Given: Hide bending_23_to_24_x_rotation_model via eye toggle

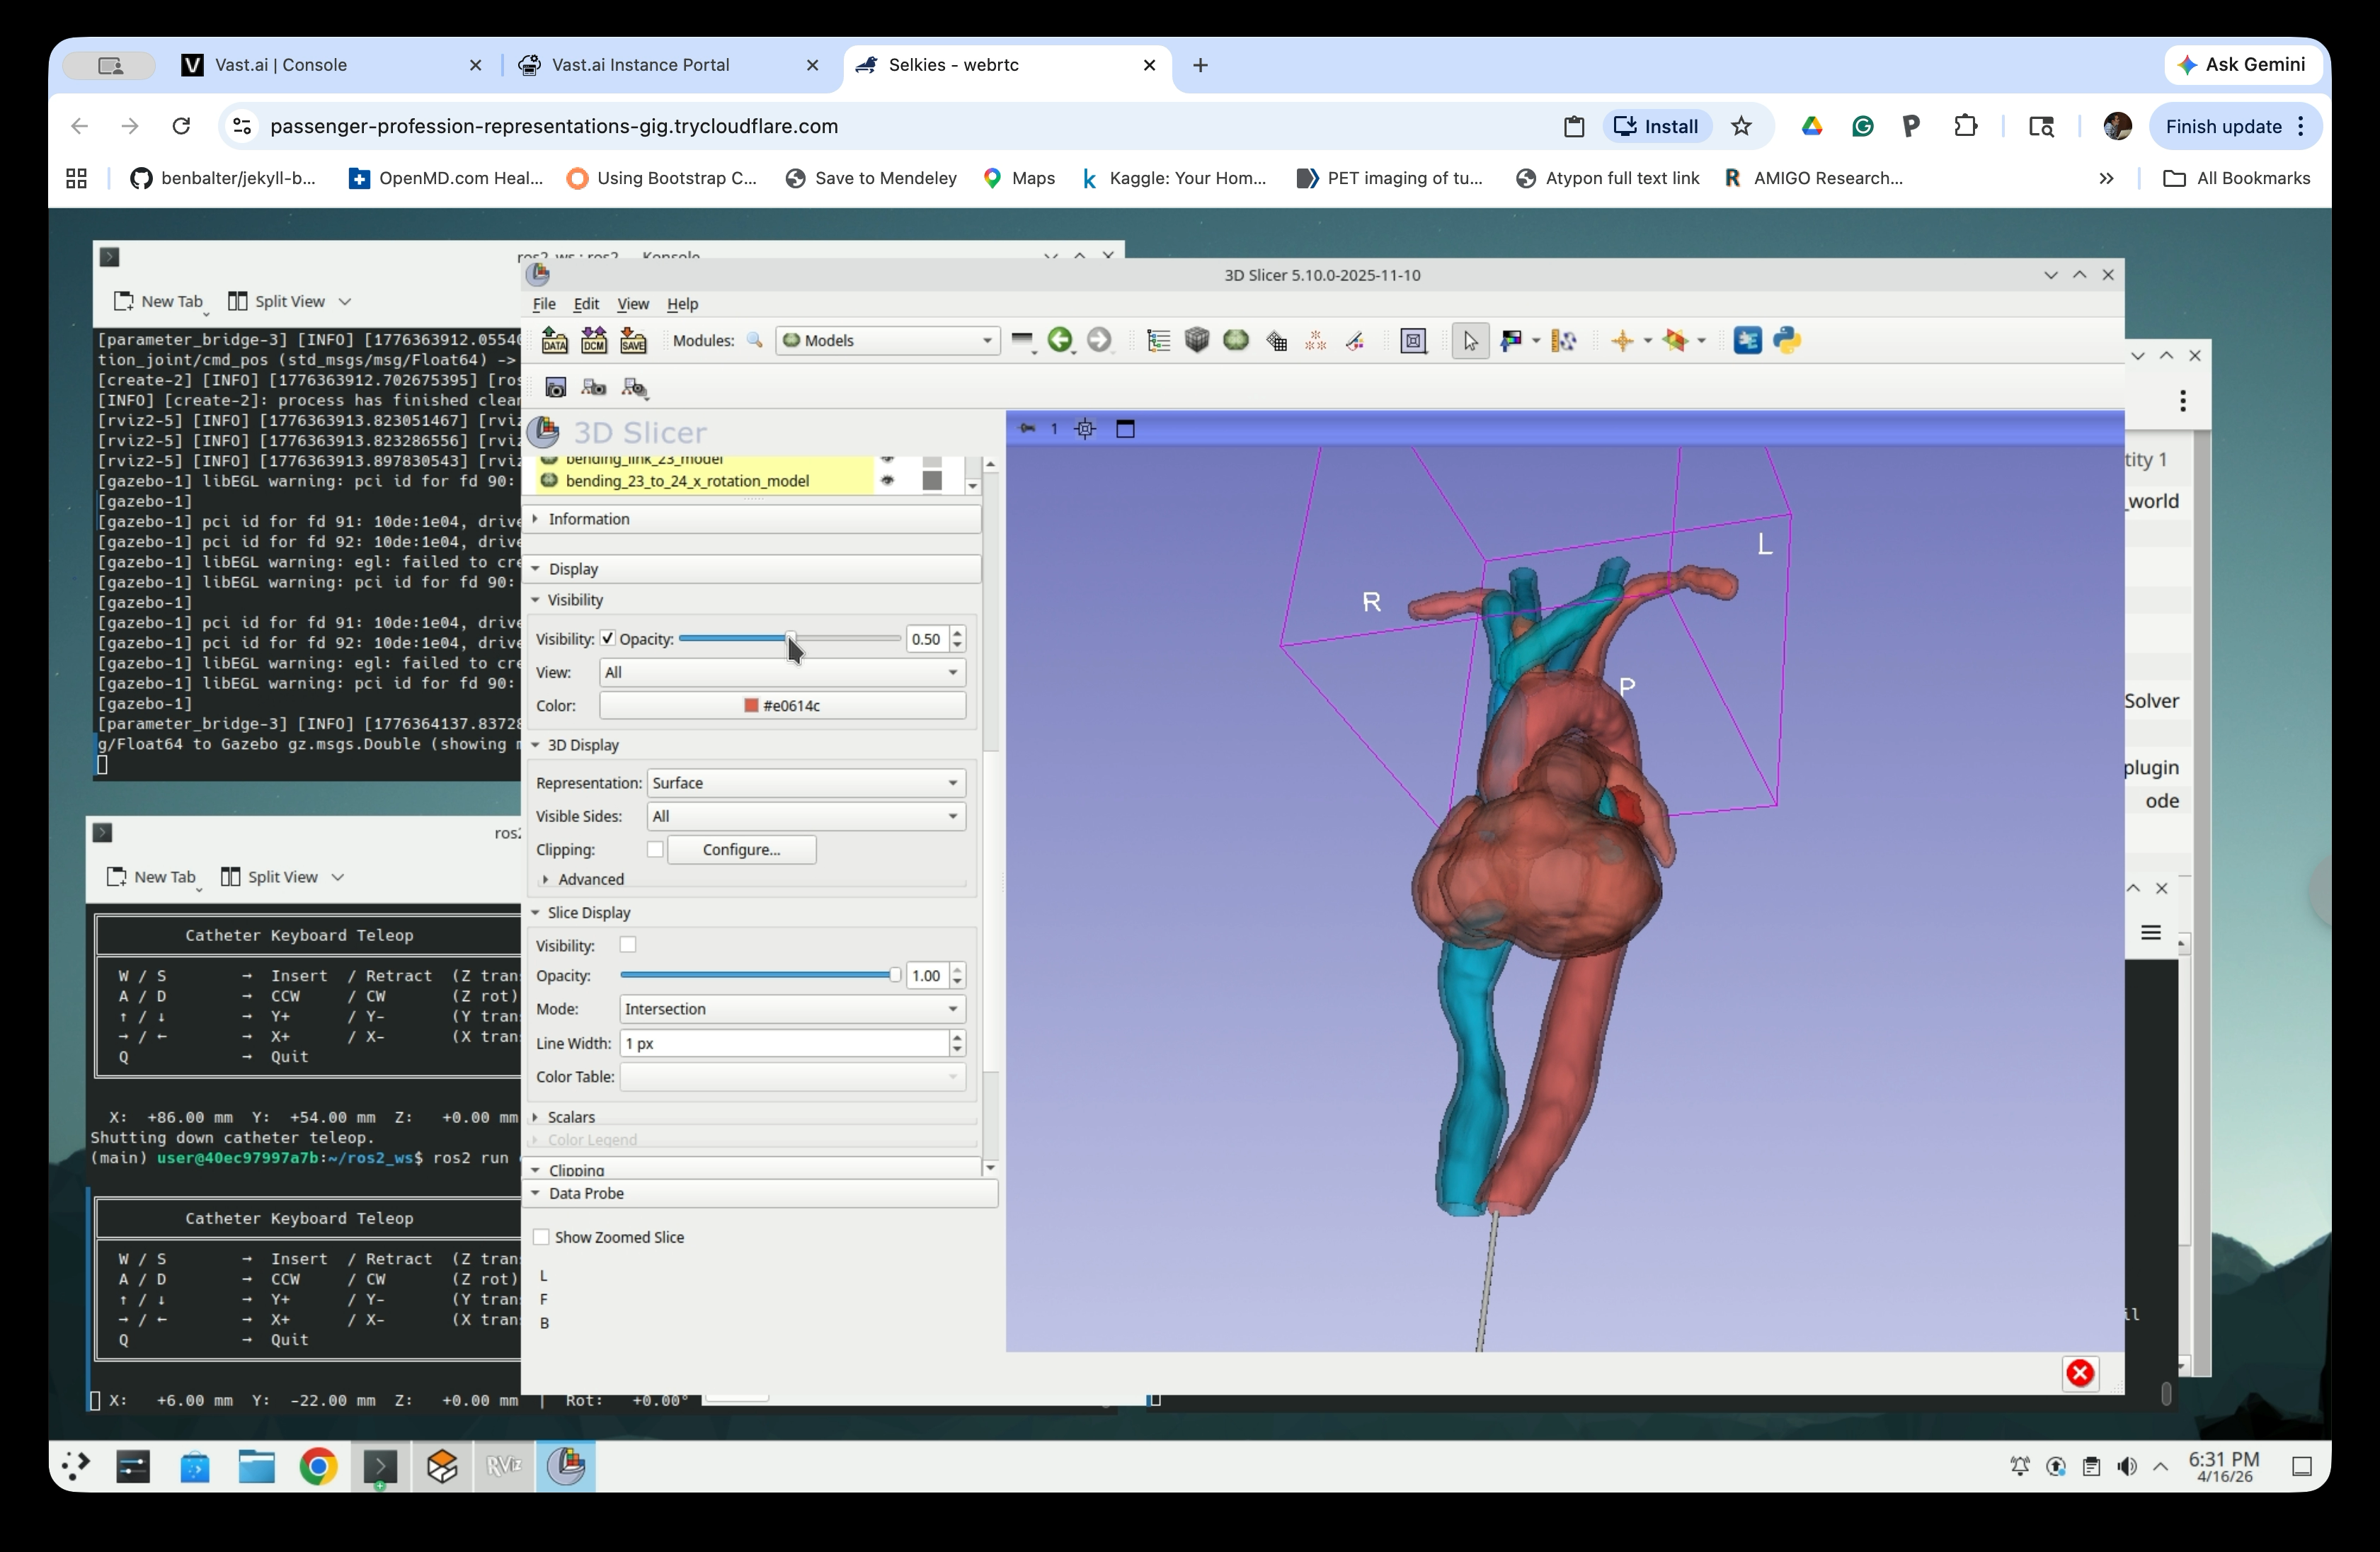Looking at the screenshot, I should 887,481.
